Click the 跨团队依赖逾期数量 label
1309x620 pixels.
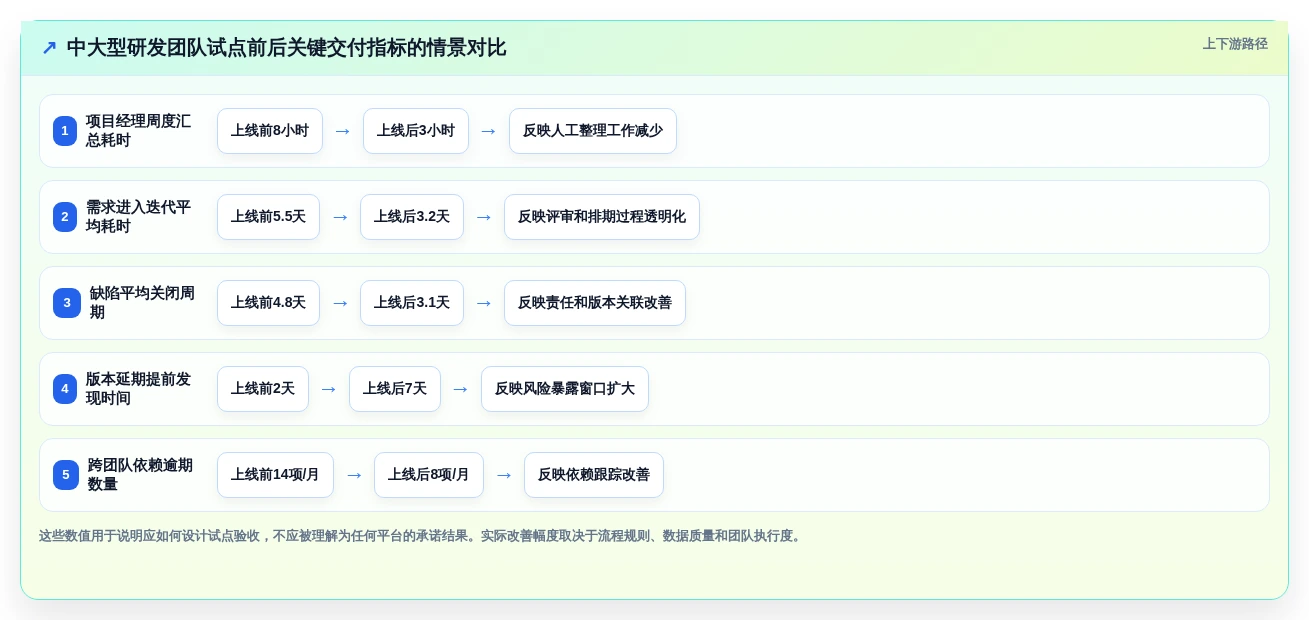[140, 475]
